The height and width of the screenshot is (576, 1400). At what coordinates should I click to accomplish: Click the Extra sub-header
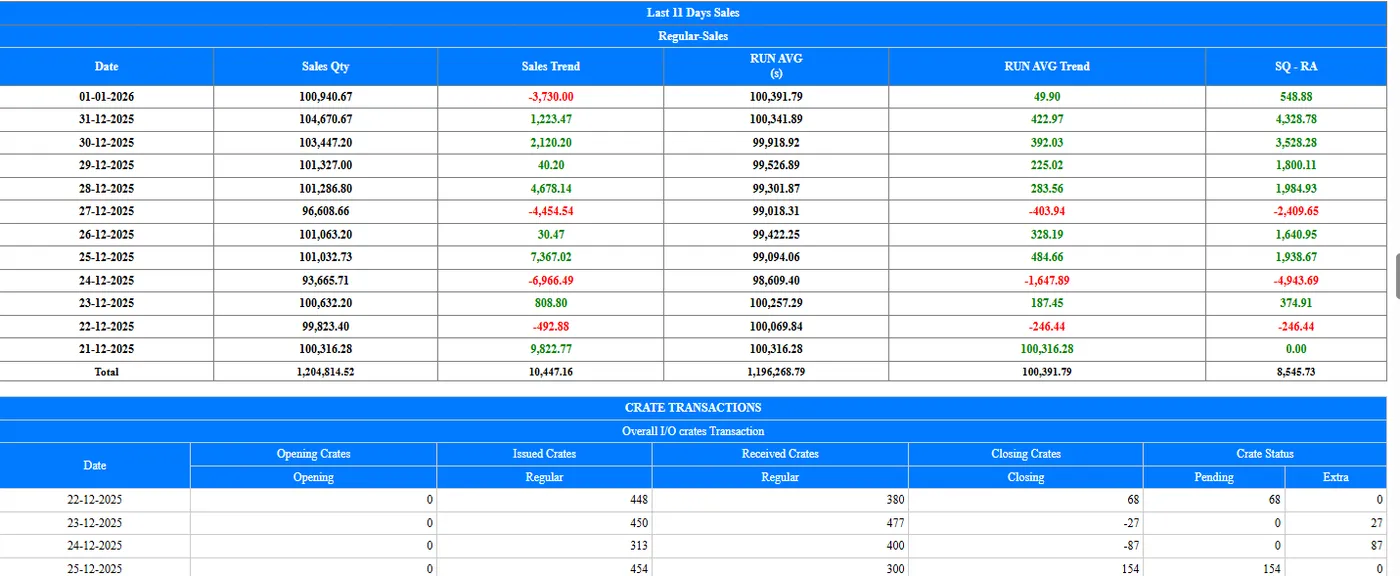1336,477
